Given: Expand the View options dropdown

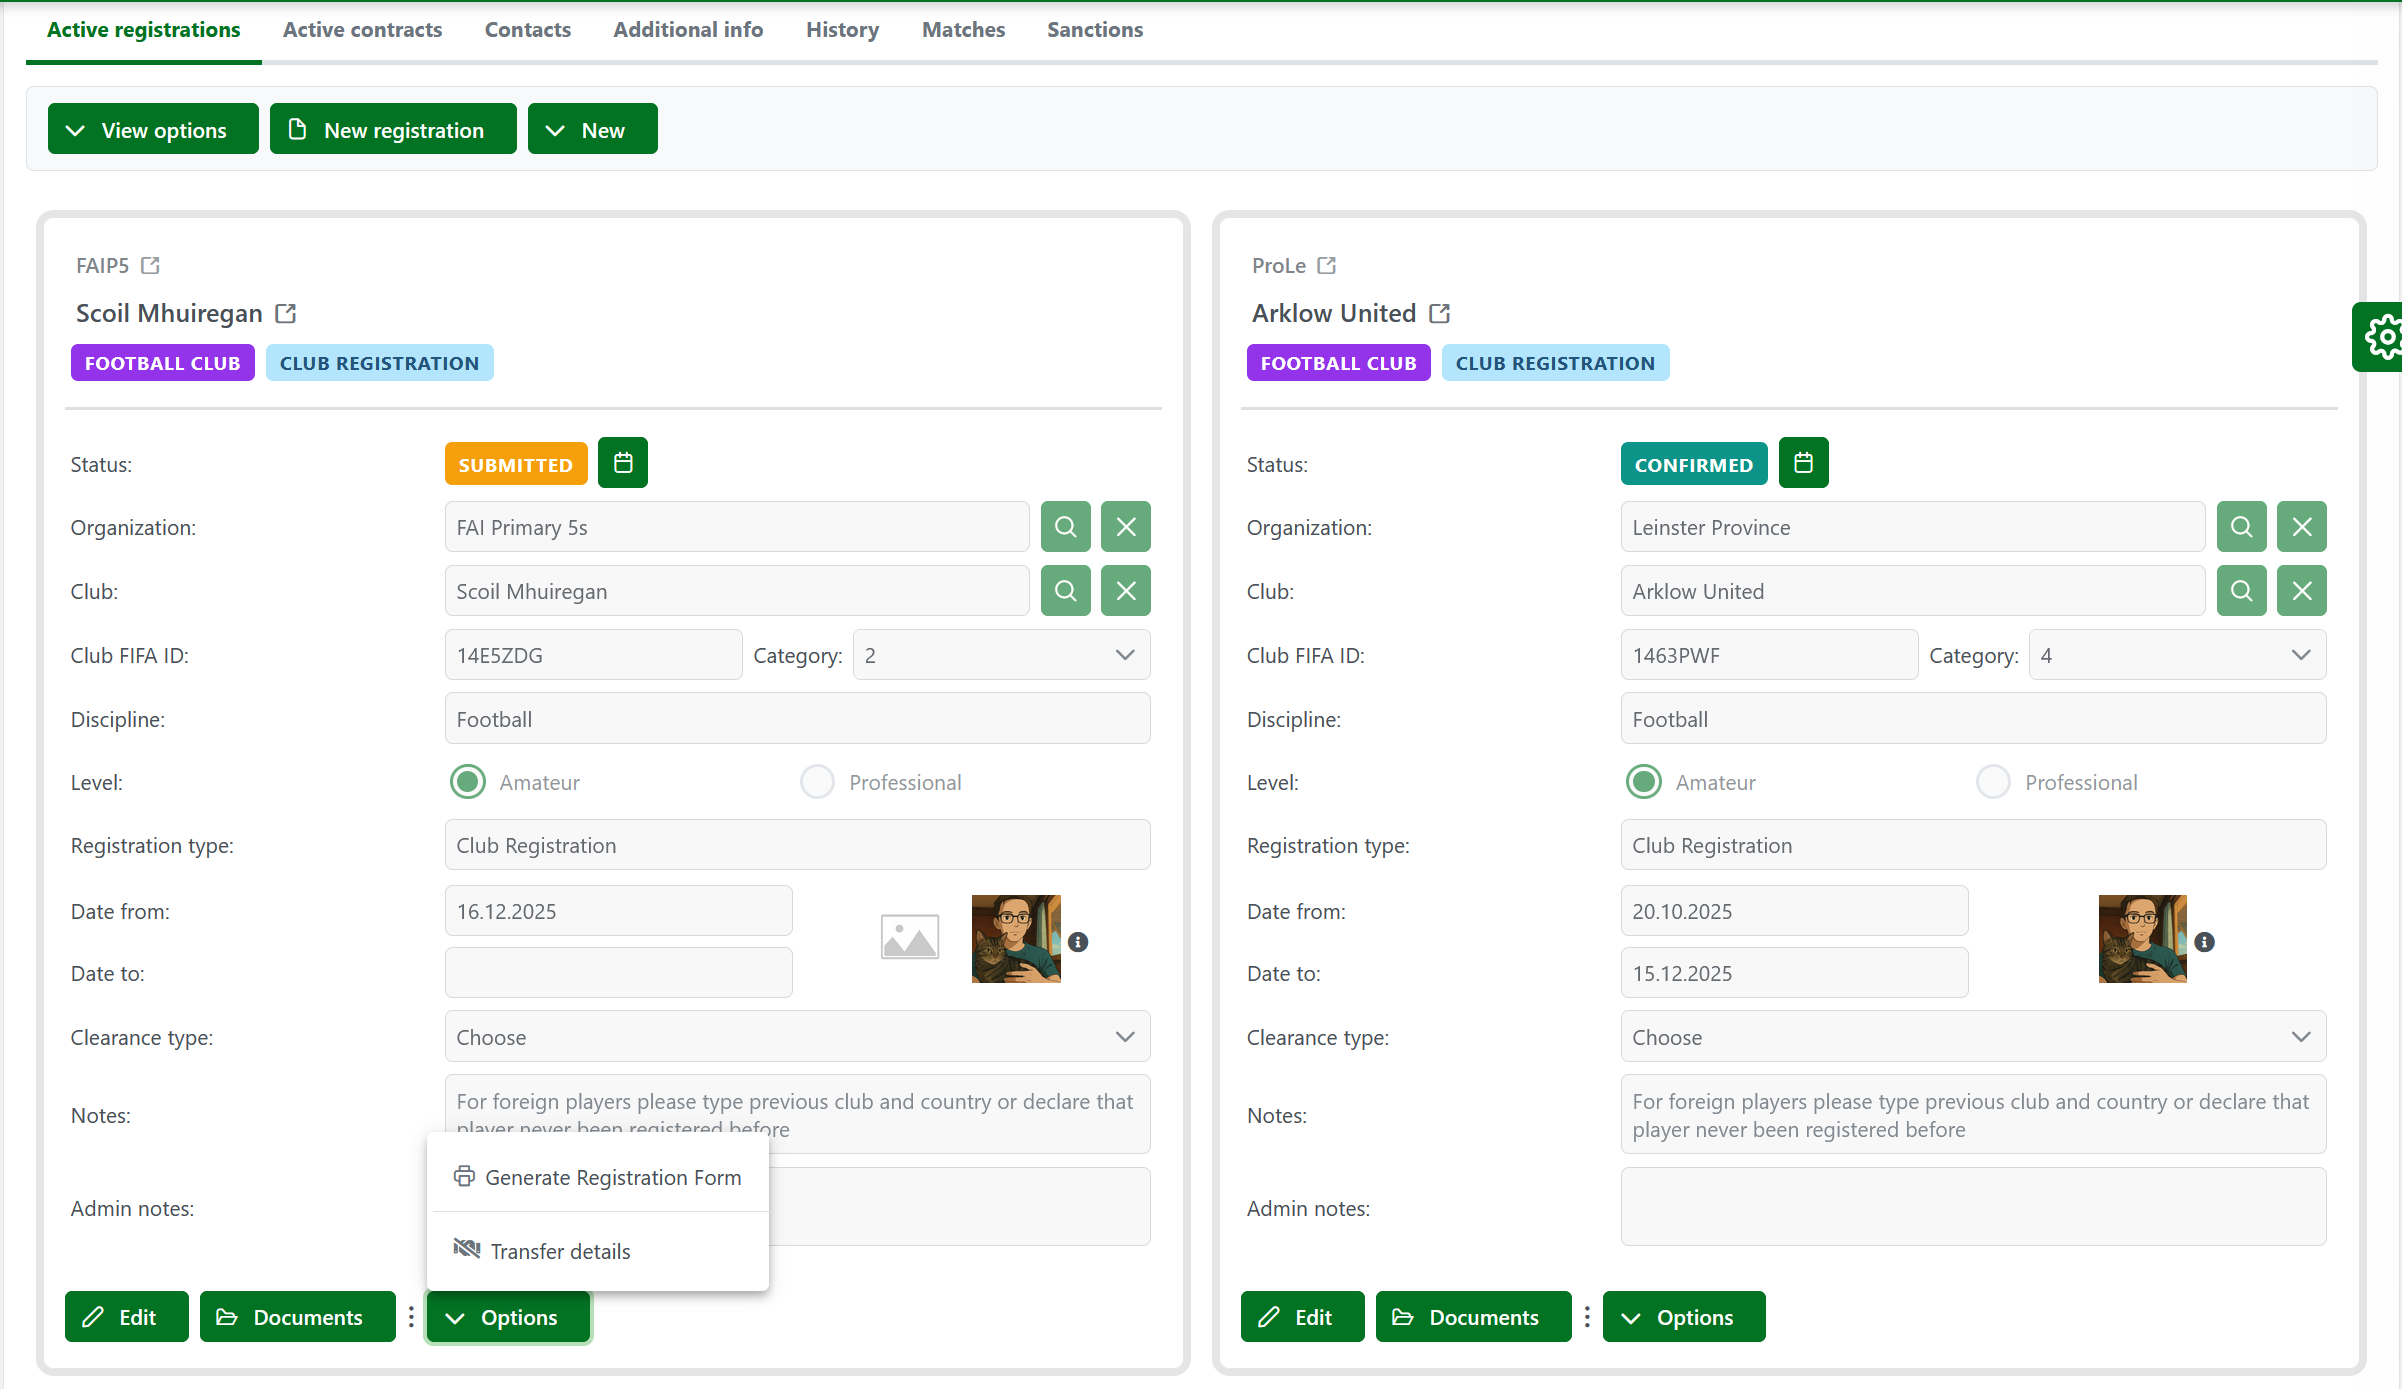Looking at the screenshot, I should pos(153,130).
